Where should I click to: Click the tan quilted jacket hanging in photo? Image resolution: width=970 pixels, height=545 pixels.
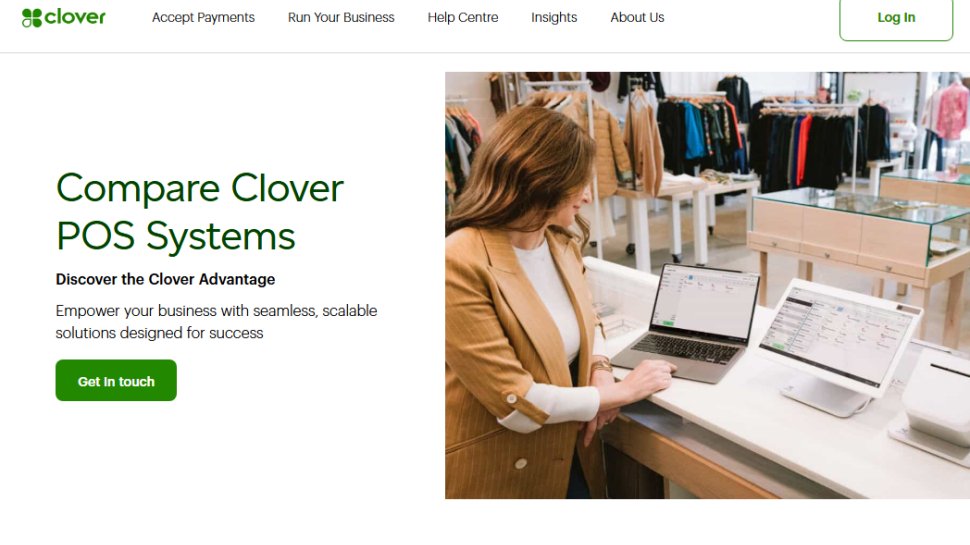point(609,147)
